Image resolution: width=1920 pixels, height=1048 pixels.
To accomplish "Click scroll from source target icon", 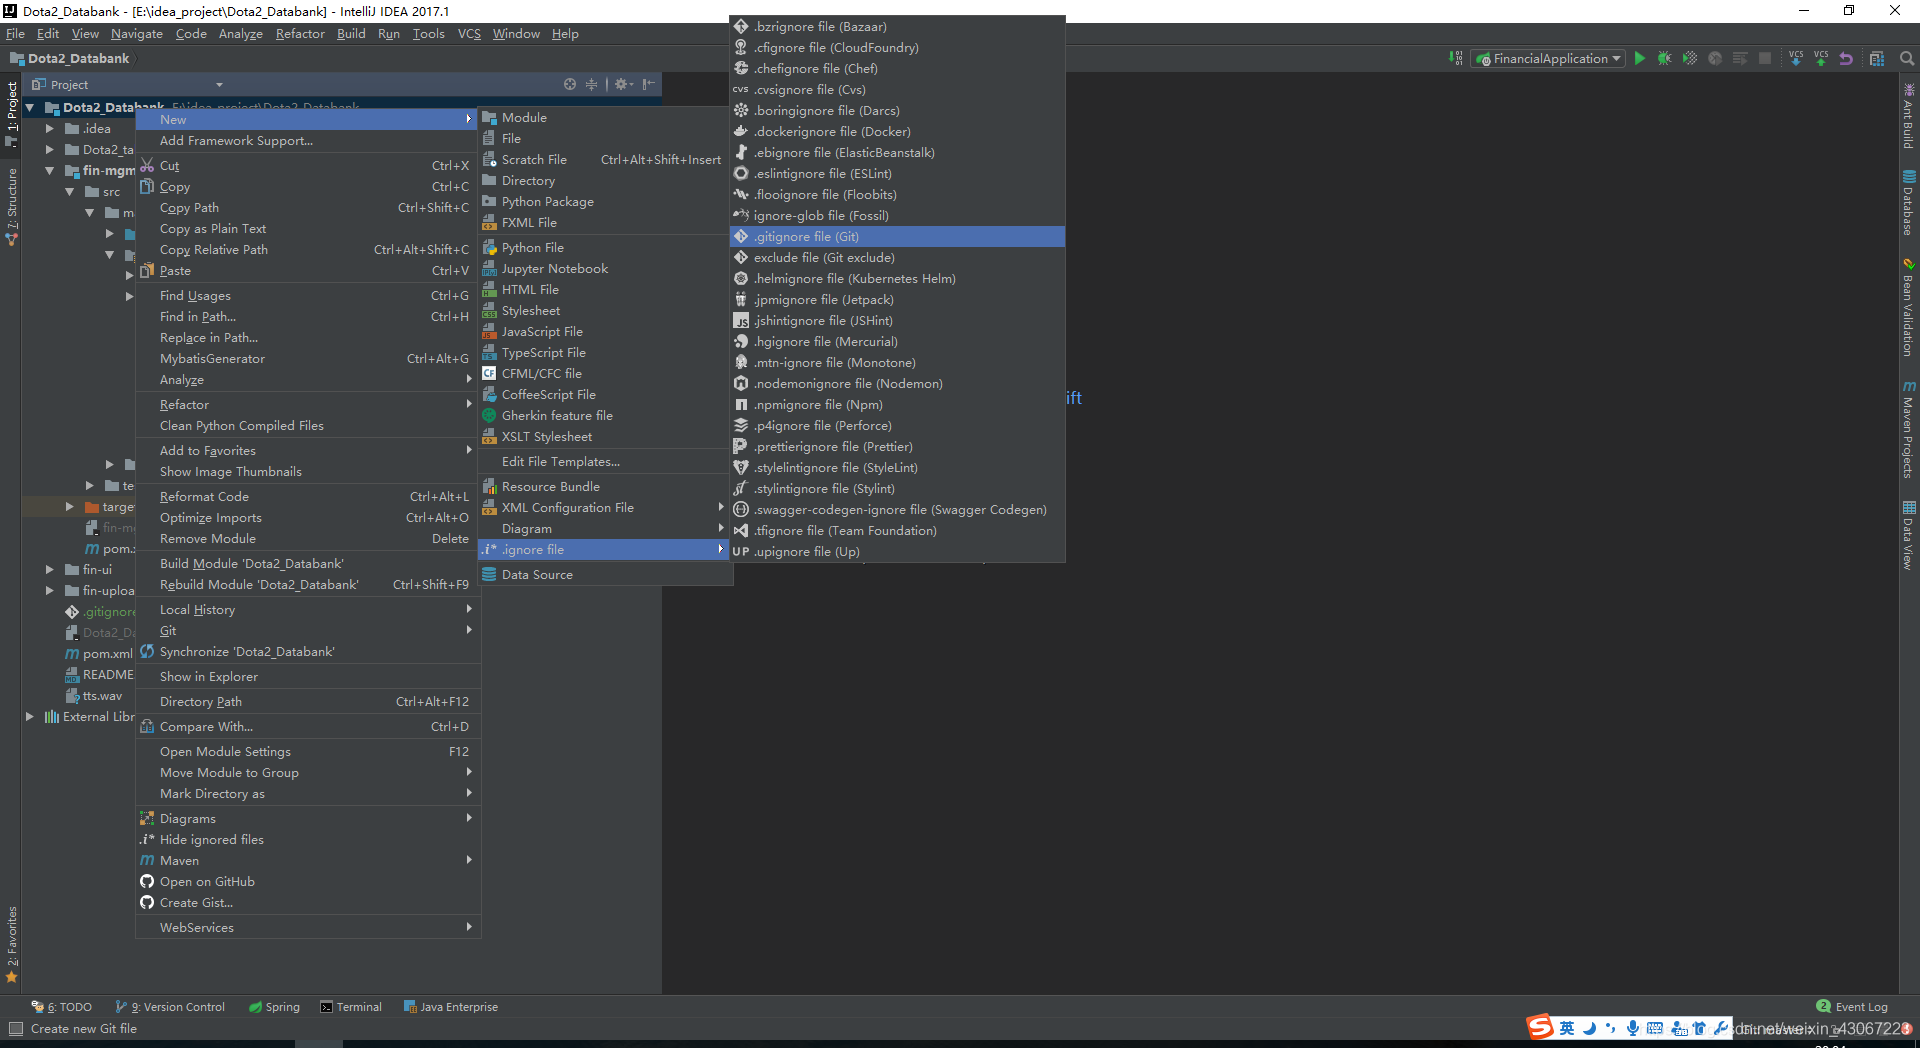I will [569, 85].
